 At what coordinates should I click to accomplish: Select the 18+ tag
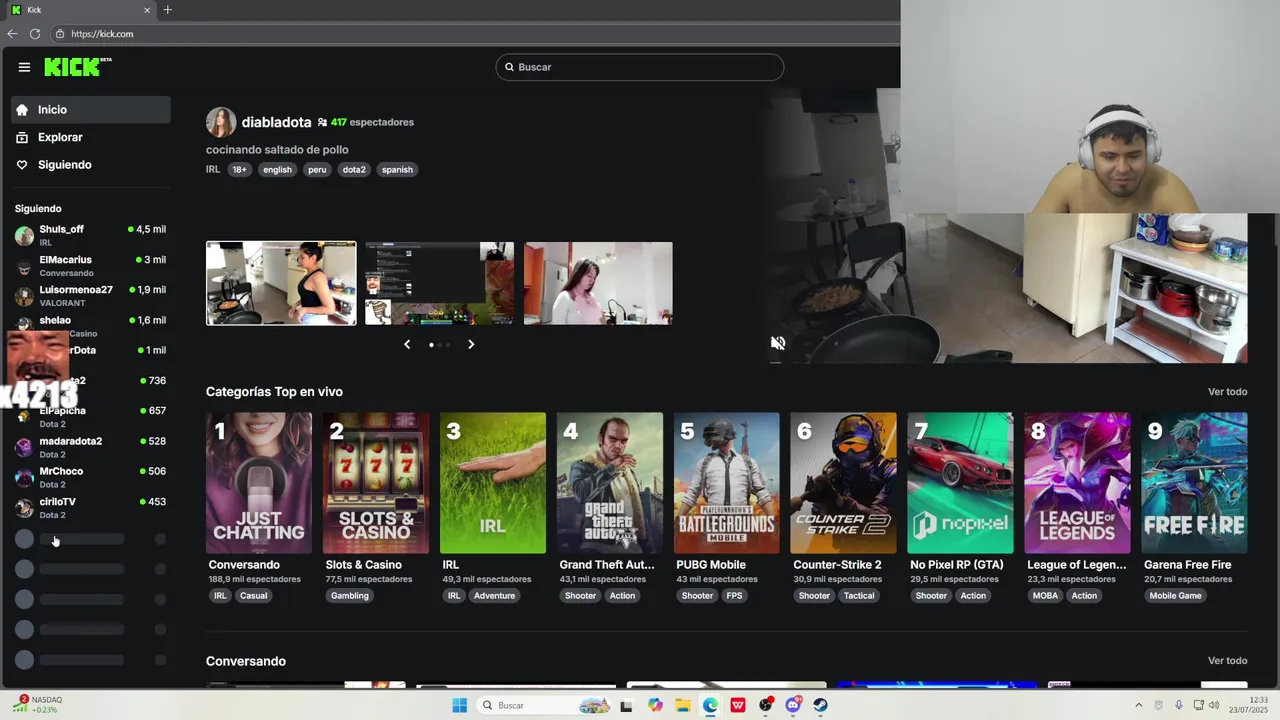[x=239, y=170]
